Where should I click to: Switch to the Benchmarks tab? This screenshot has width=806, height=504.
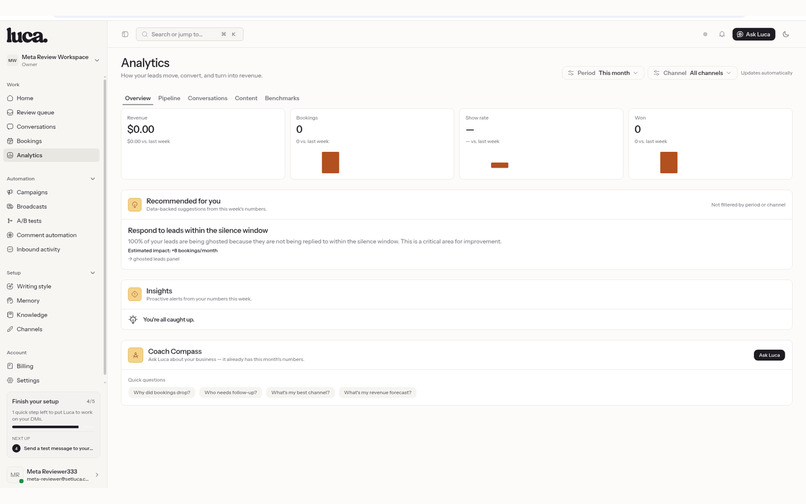(x=282, y=98)
